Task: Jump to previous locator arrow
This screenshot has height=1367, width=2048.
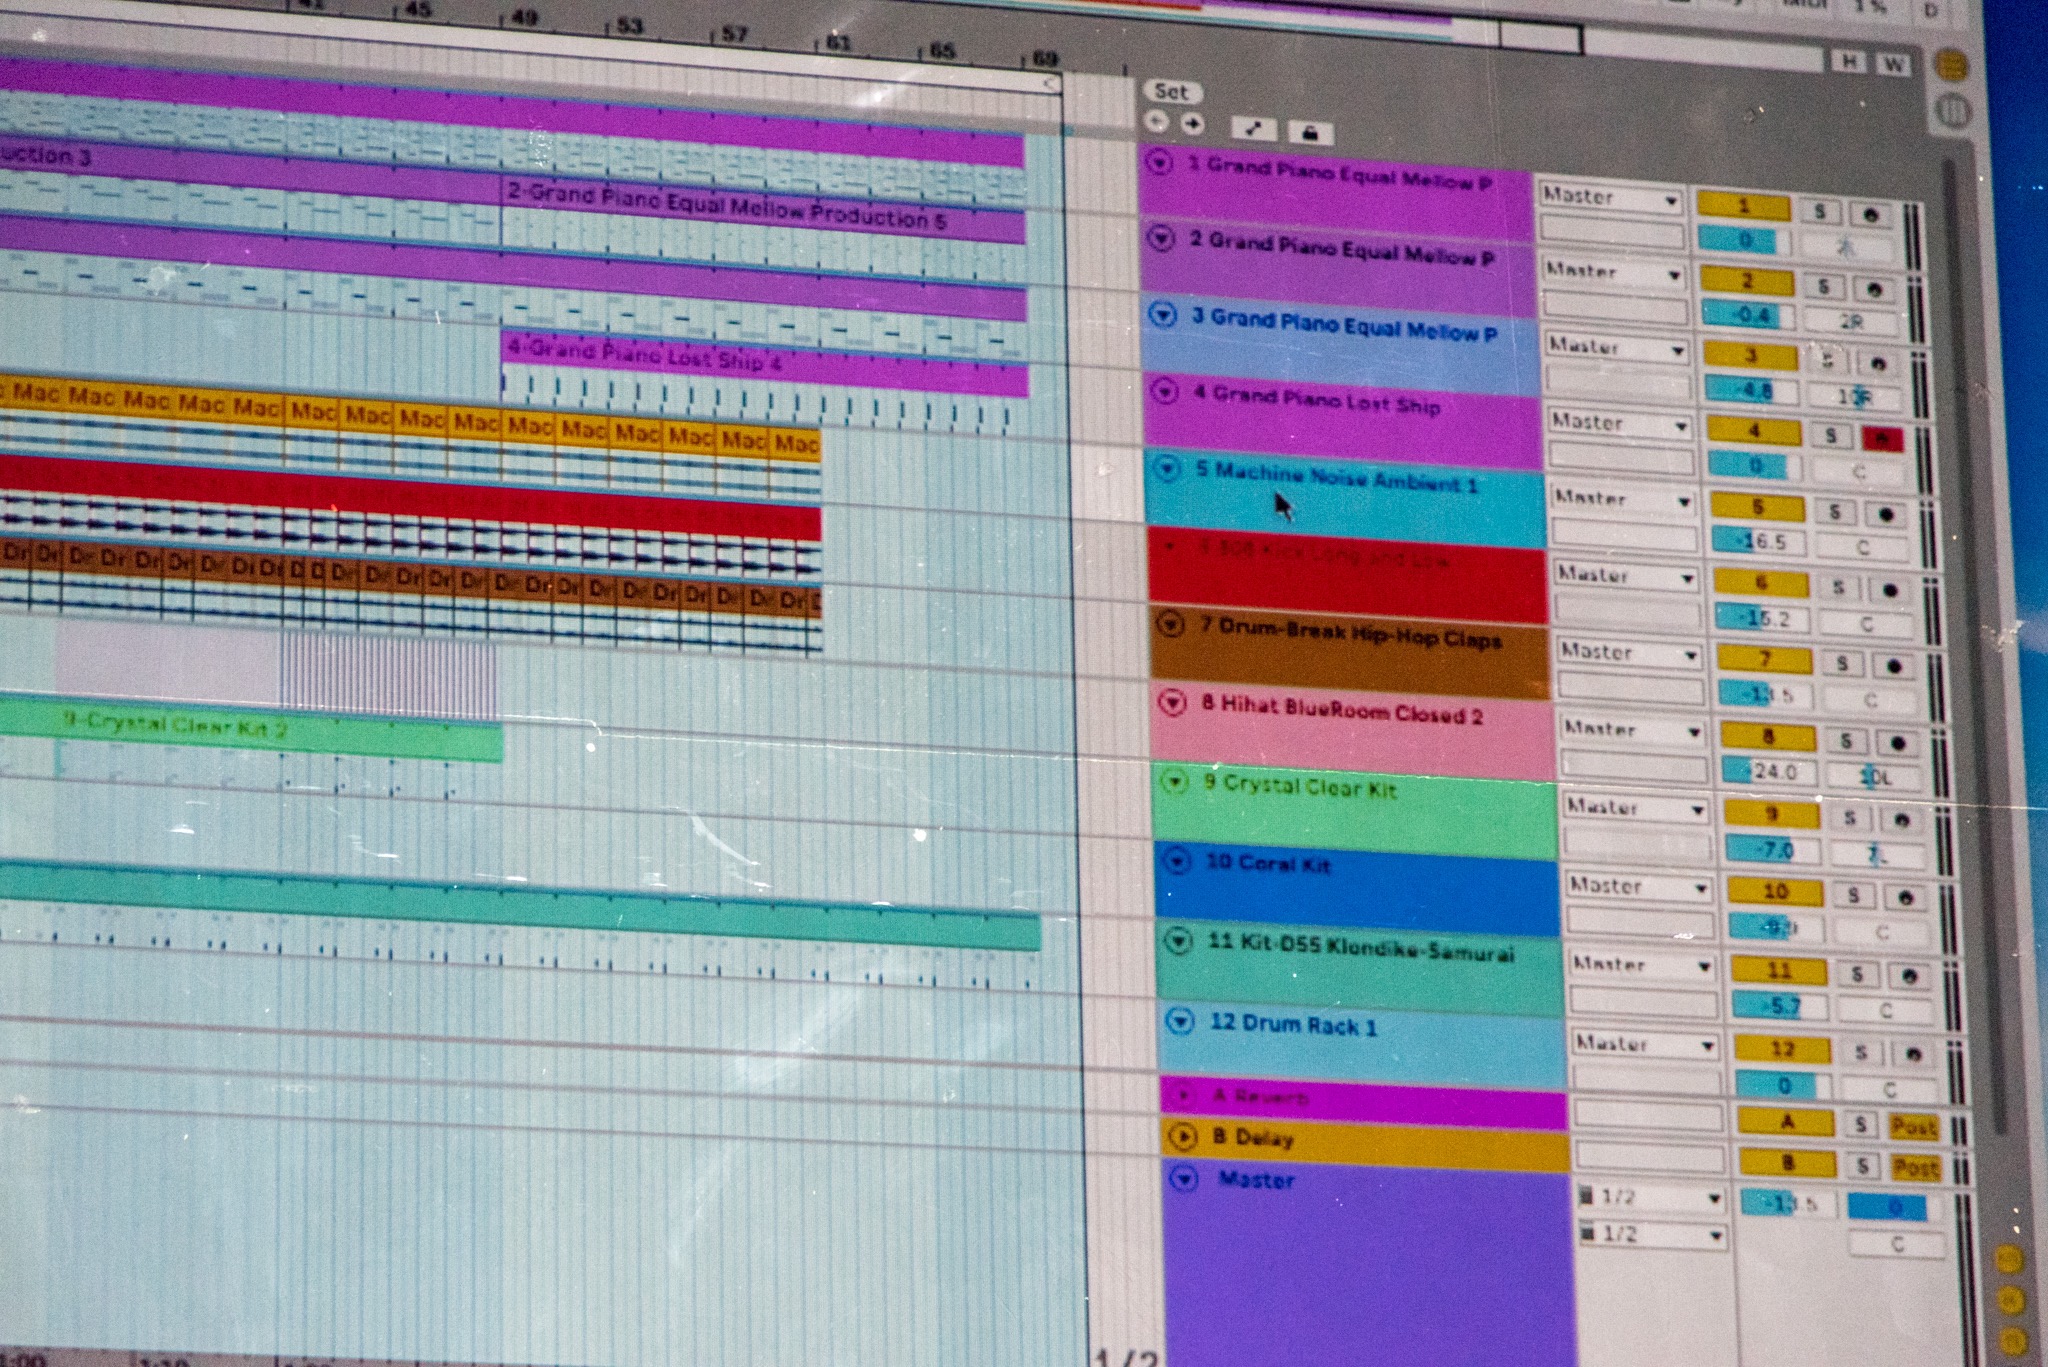Action: [1157, 122]
